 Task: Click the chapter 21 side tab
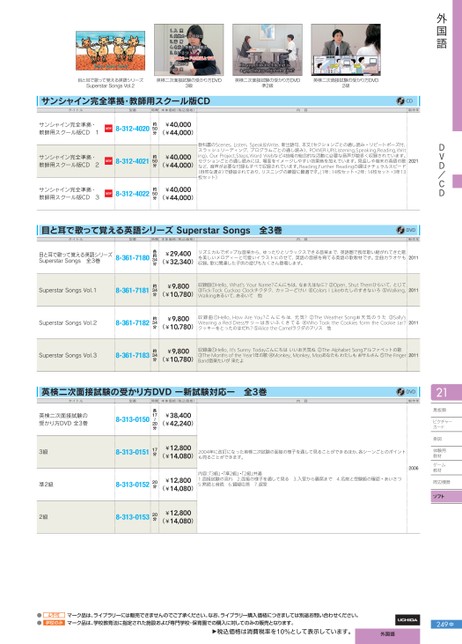coord(446,392)
